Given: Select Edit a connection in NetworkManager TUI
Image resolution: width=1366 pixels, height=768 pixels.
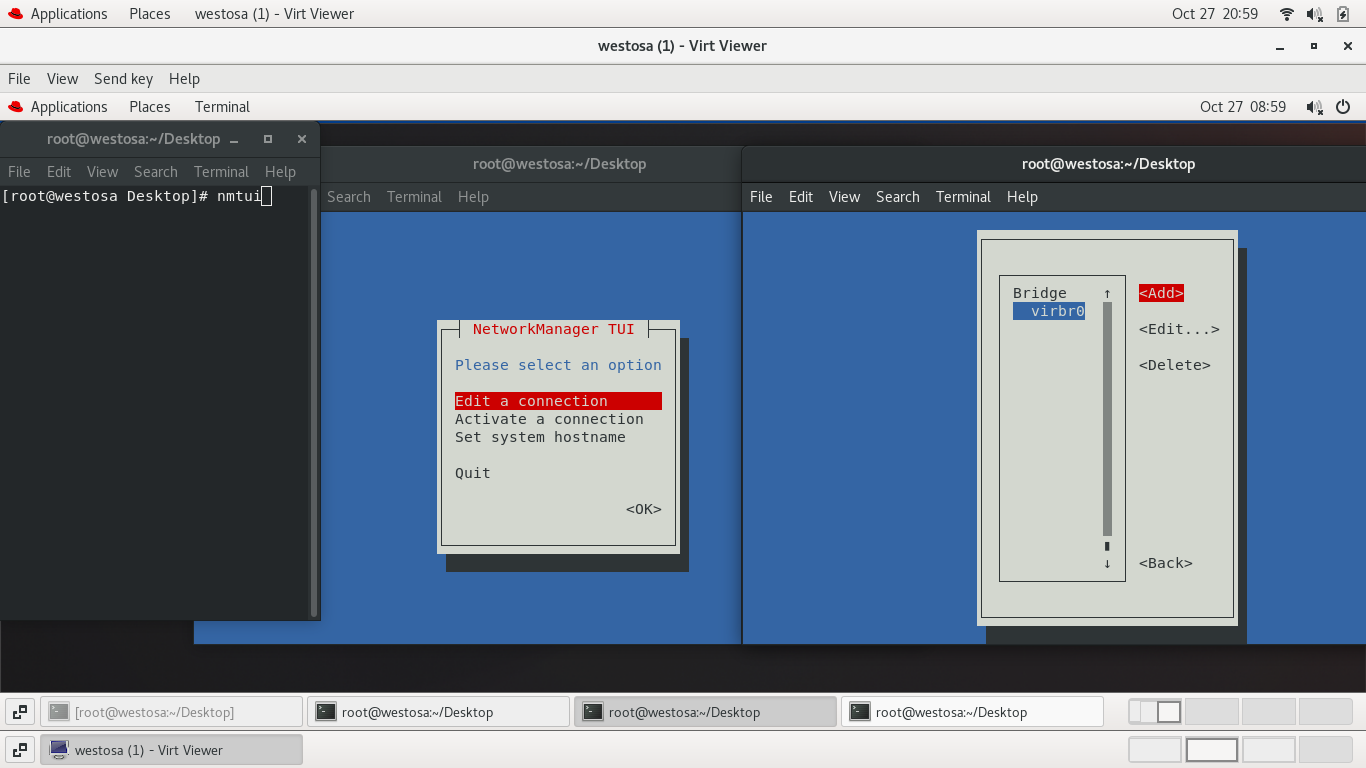Looking at the screenshot, I should click(530, 400).
